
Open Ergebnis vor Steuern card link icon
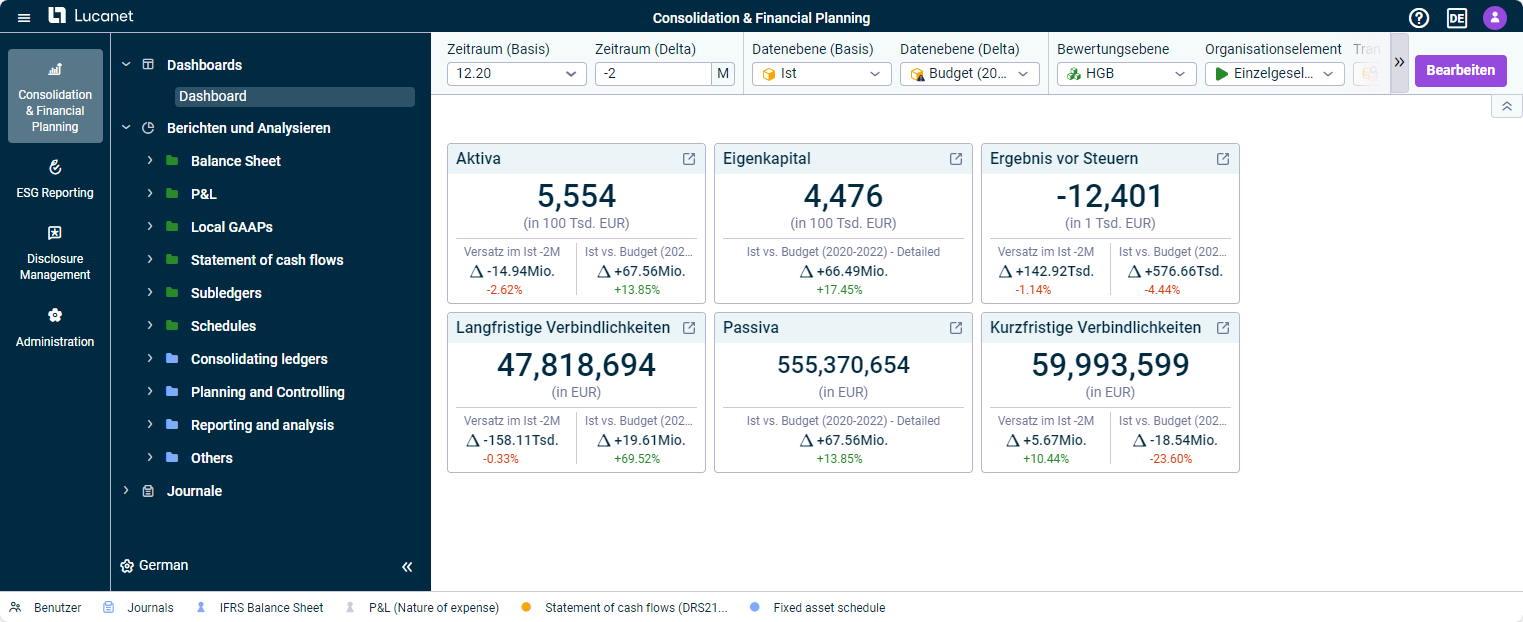point(1223,159)
